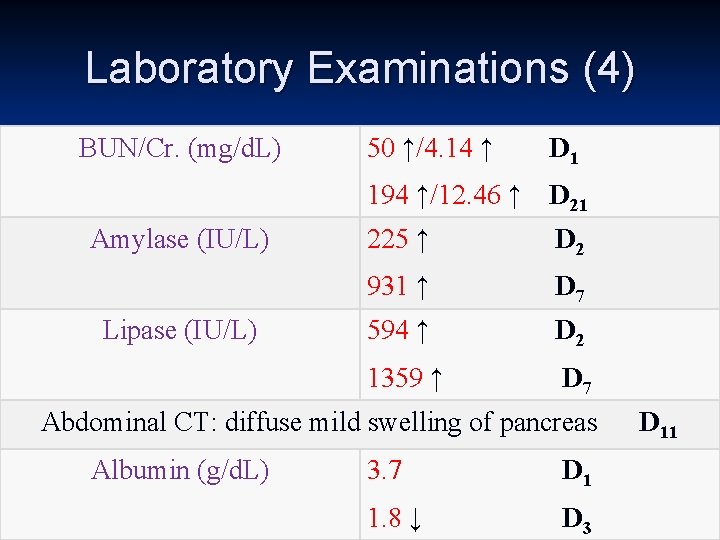This screenshot has width=720, height=540.
Task: Click the Albumin (g/dL) label
Action: click(x=180, y=471)
